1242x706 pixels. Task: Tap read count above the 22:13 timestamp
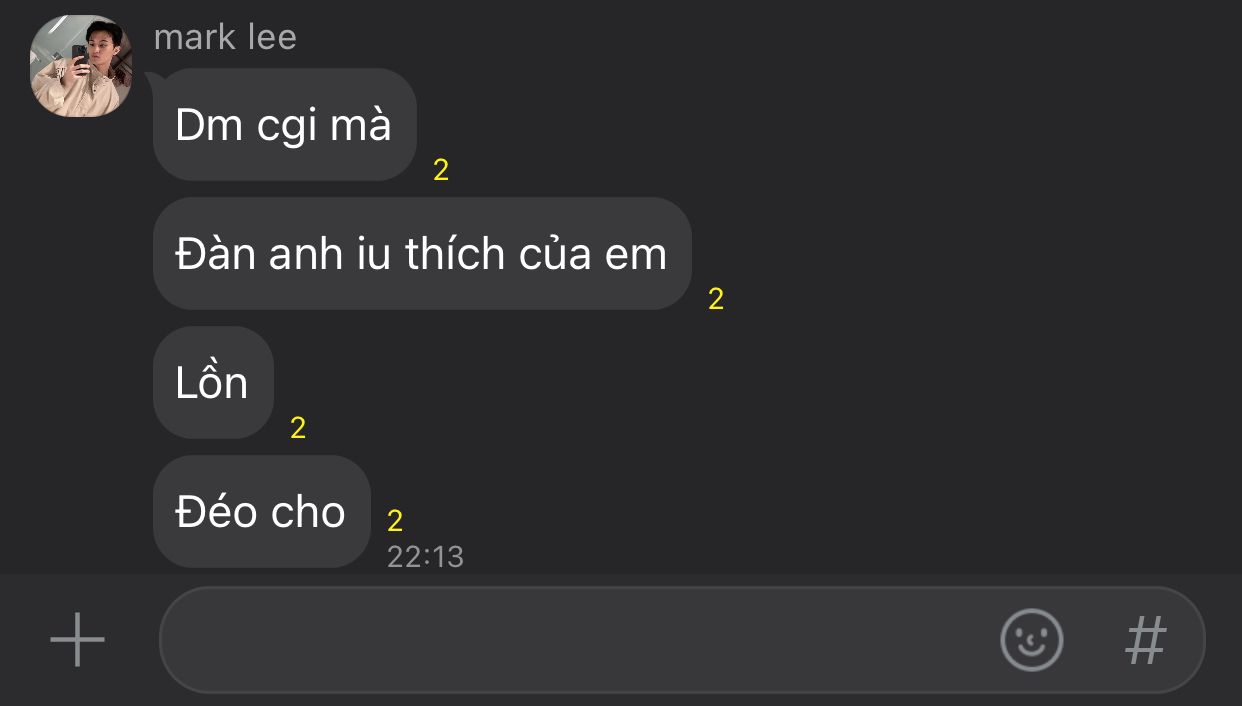tap(395, 521)
